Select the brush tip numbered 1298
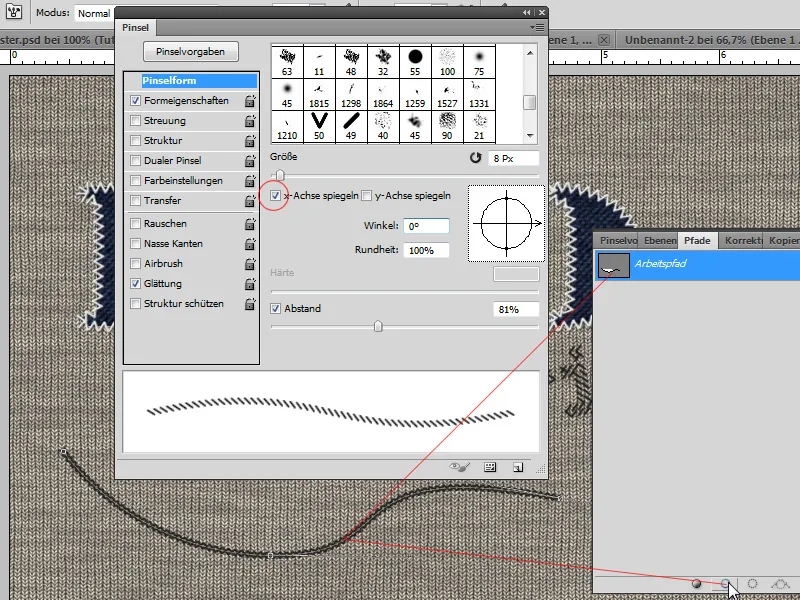 coord(351,94)
